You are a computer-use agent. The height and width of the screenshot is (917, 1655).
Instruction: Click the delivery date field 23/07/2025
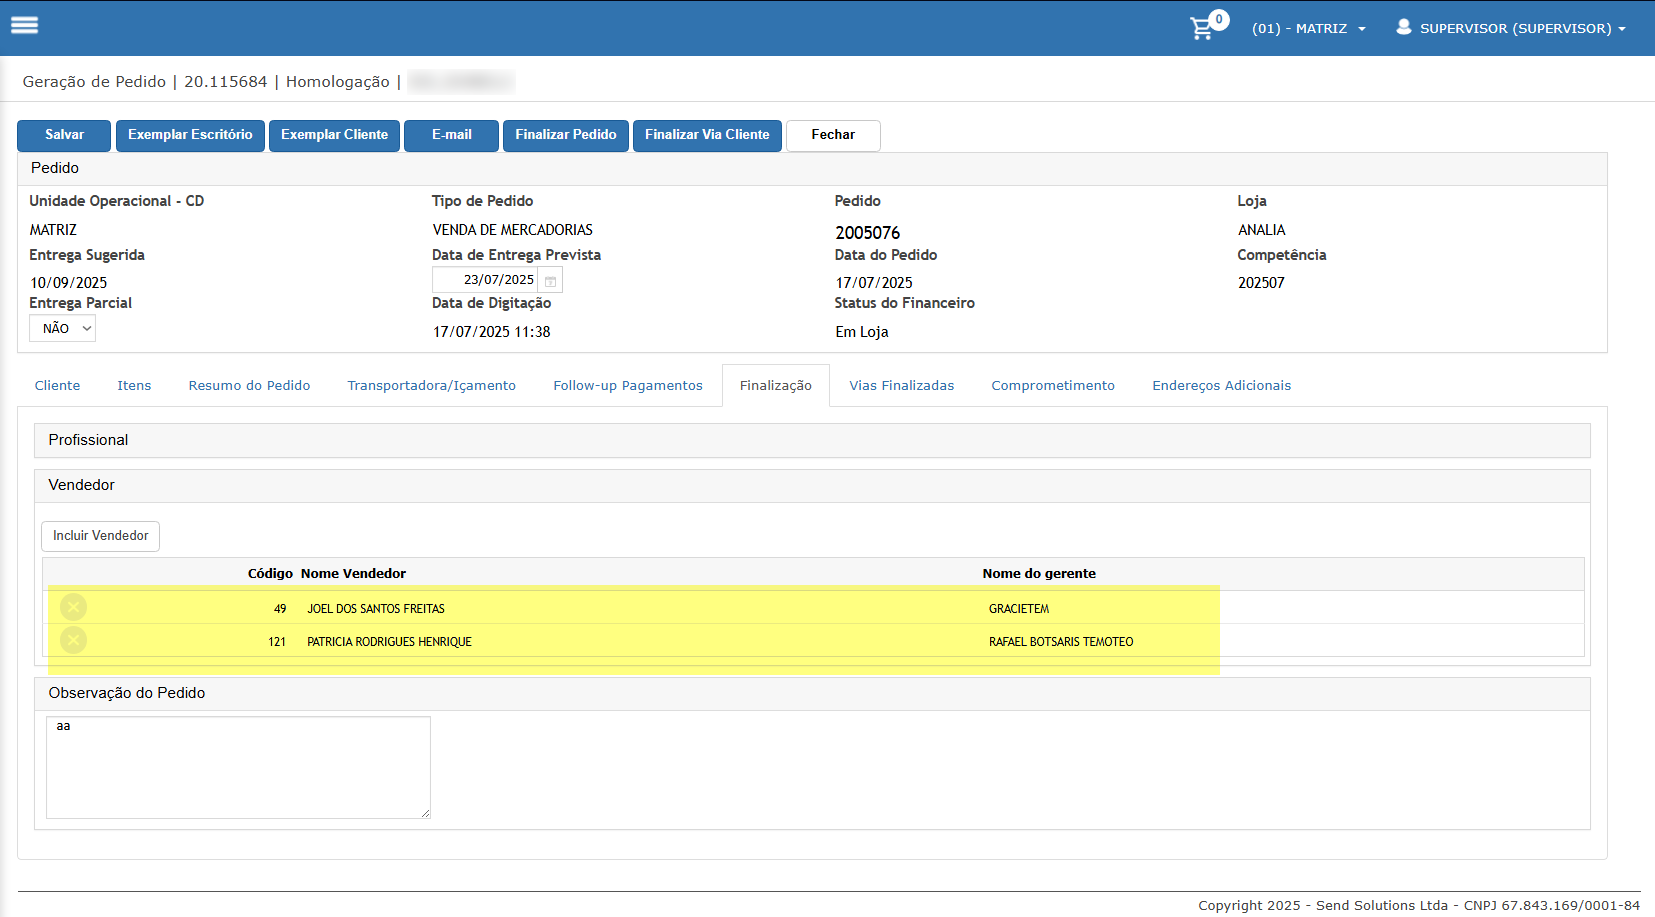pyautogui.click(x=486, y=280)
